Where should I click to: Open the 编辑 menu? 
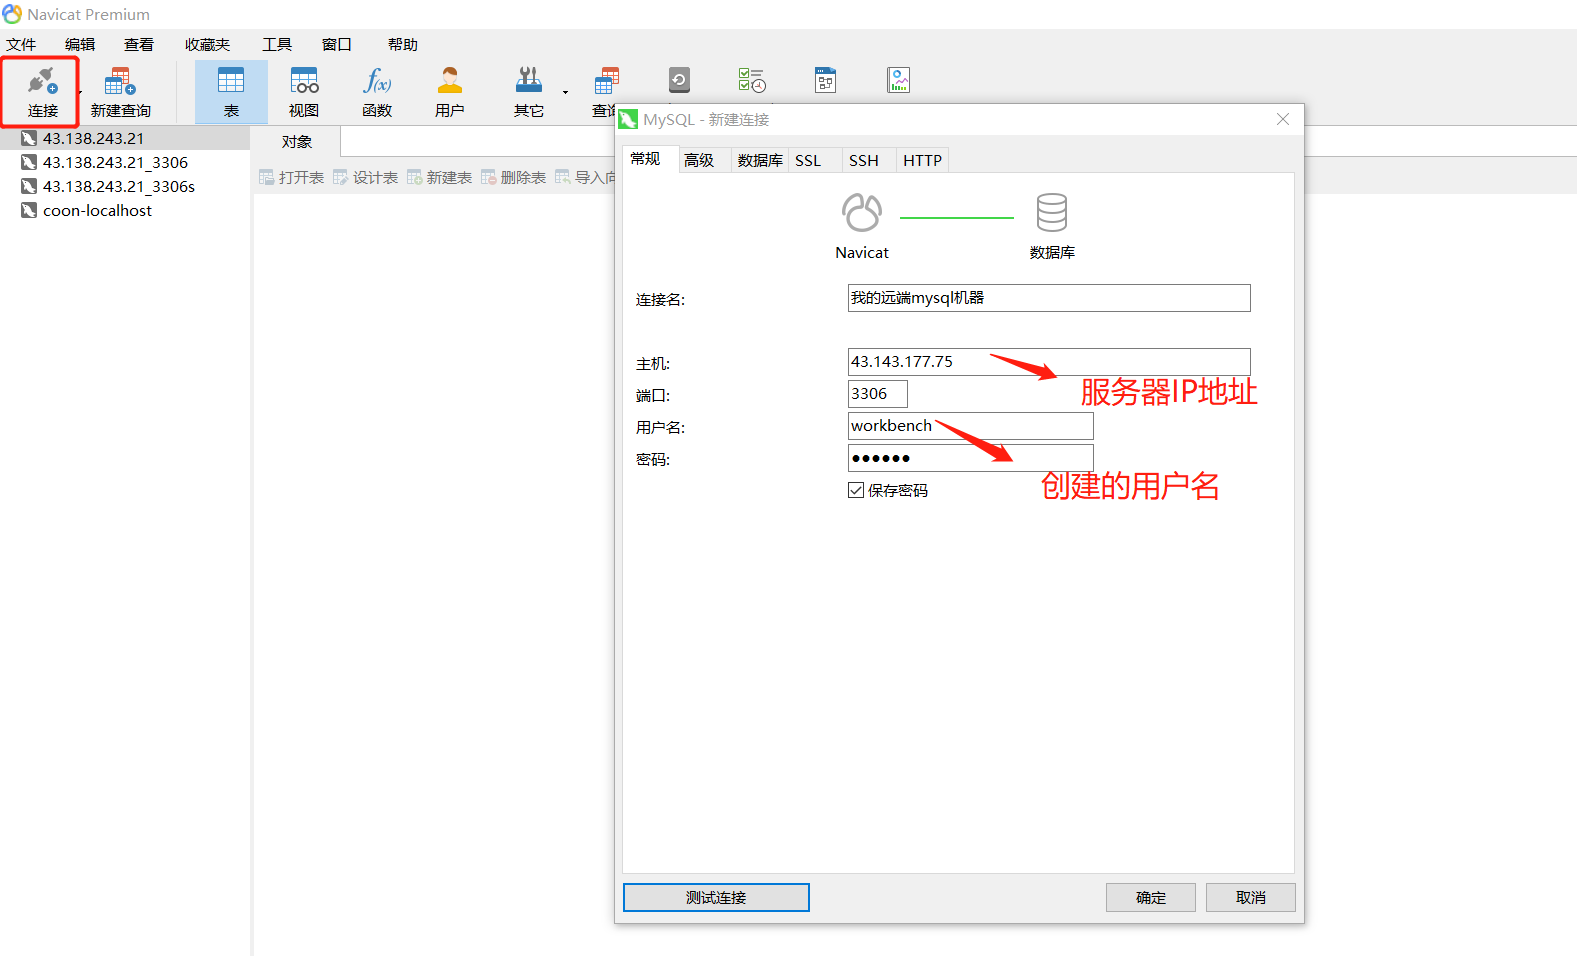pyautogui.click(x=80, y=44)
